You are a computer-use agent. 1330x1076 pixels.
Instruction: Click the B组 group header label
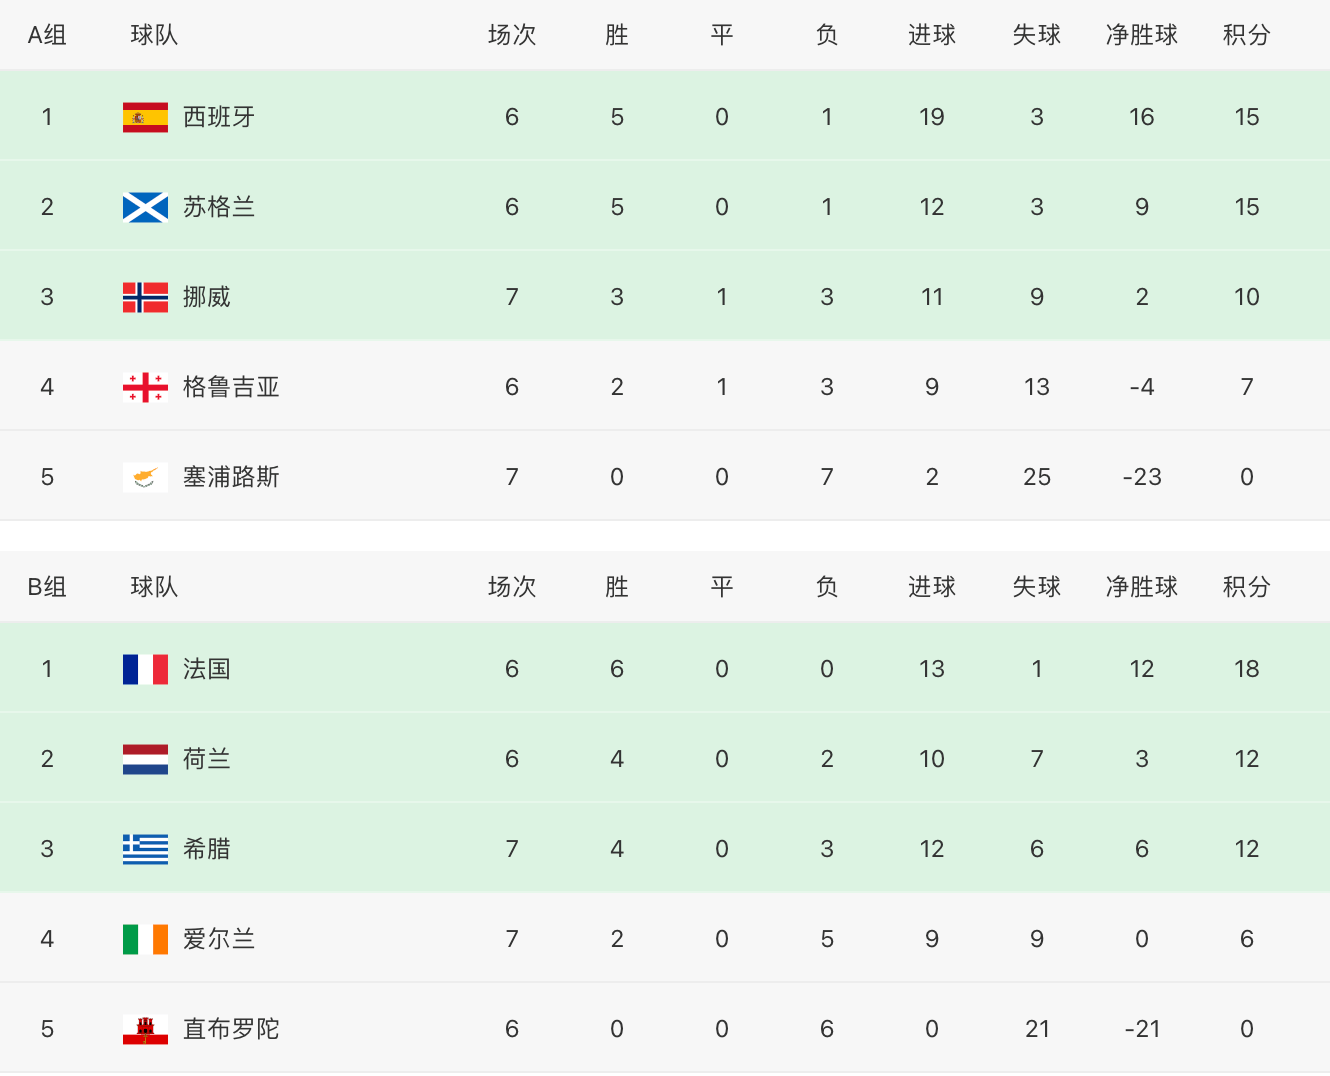pyautogui.click(x=47, y=587)
